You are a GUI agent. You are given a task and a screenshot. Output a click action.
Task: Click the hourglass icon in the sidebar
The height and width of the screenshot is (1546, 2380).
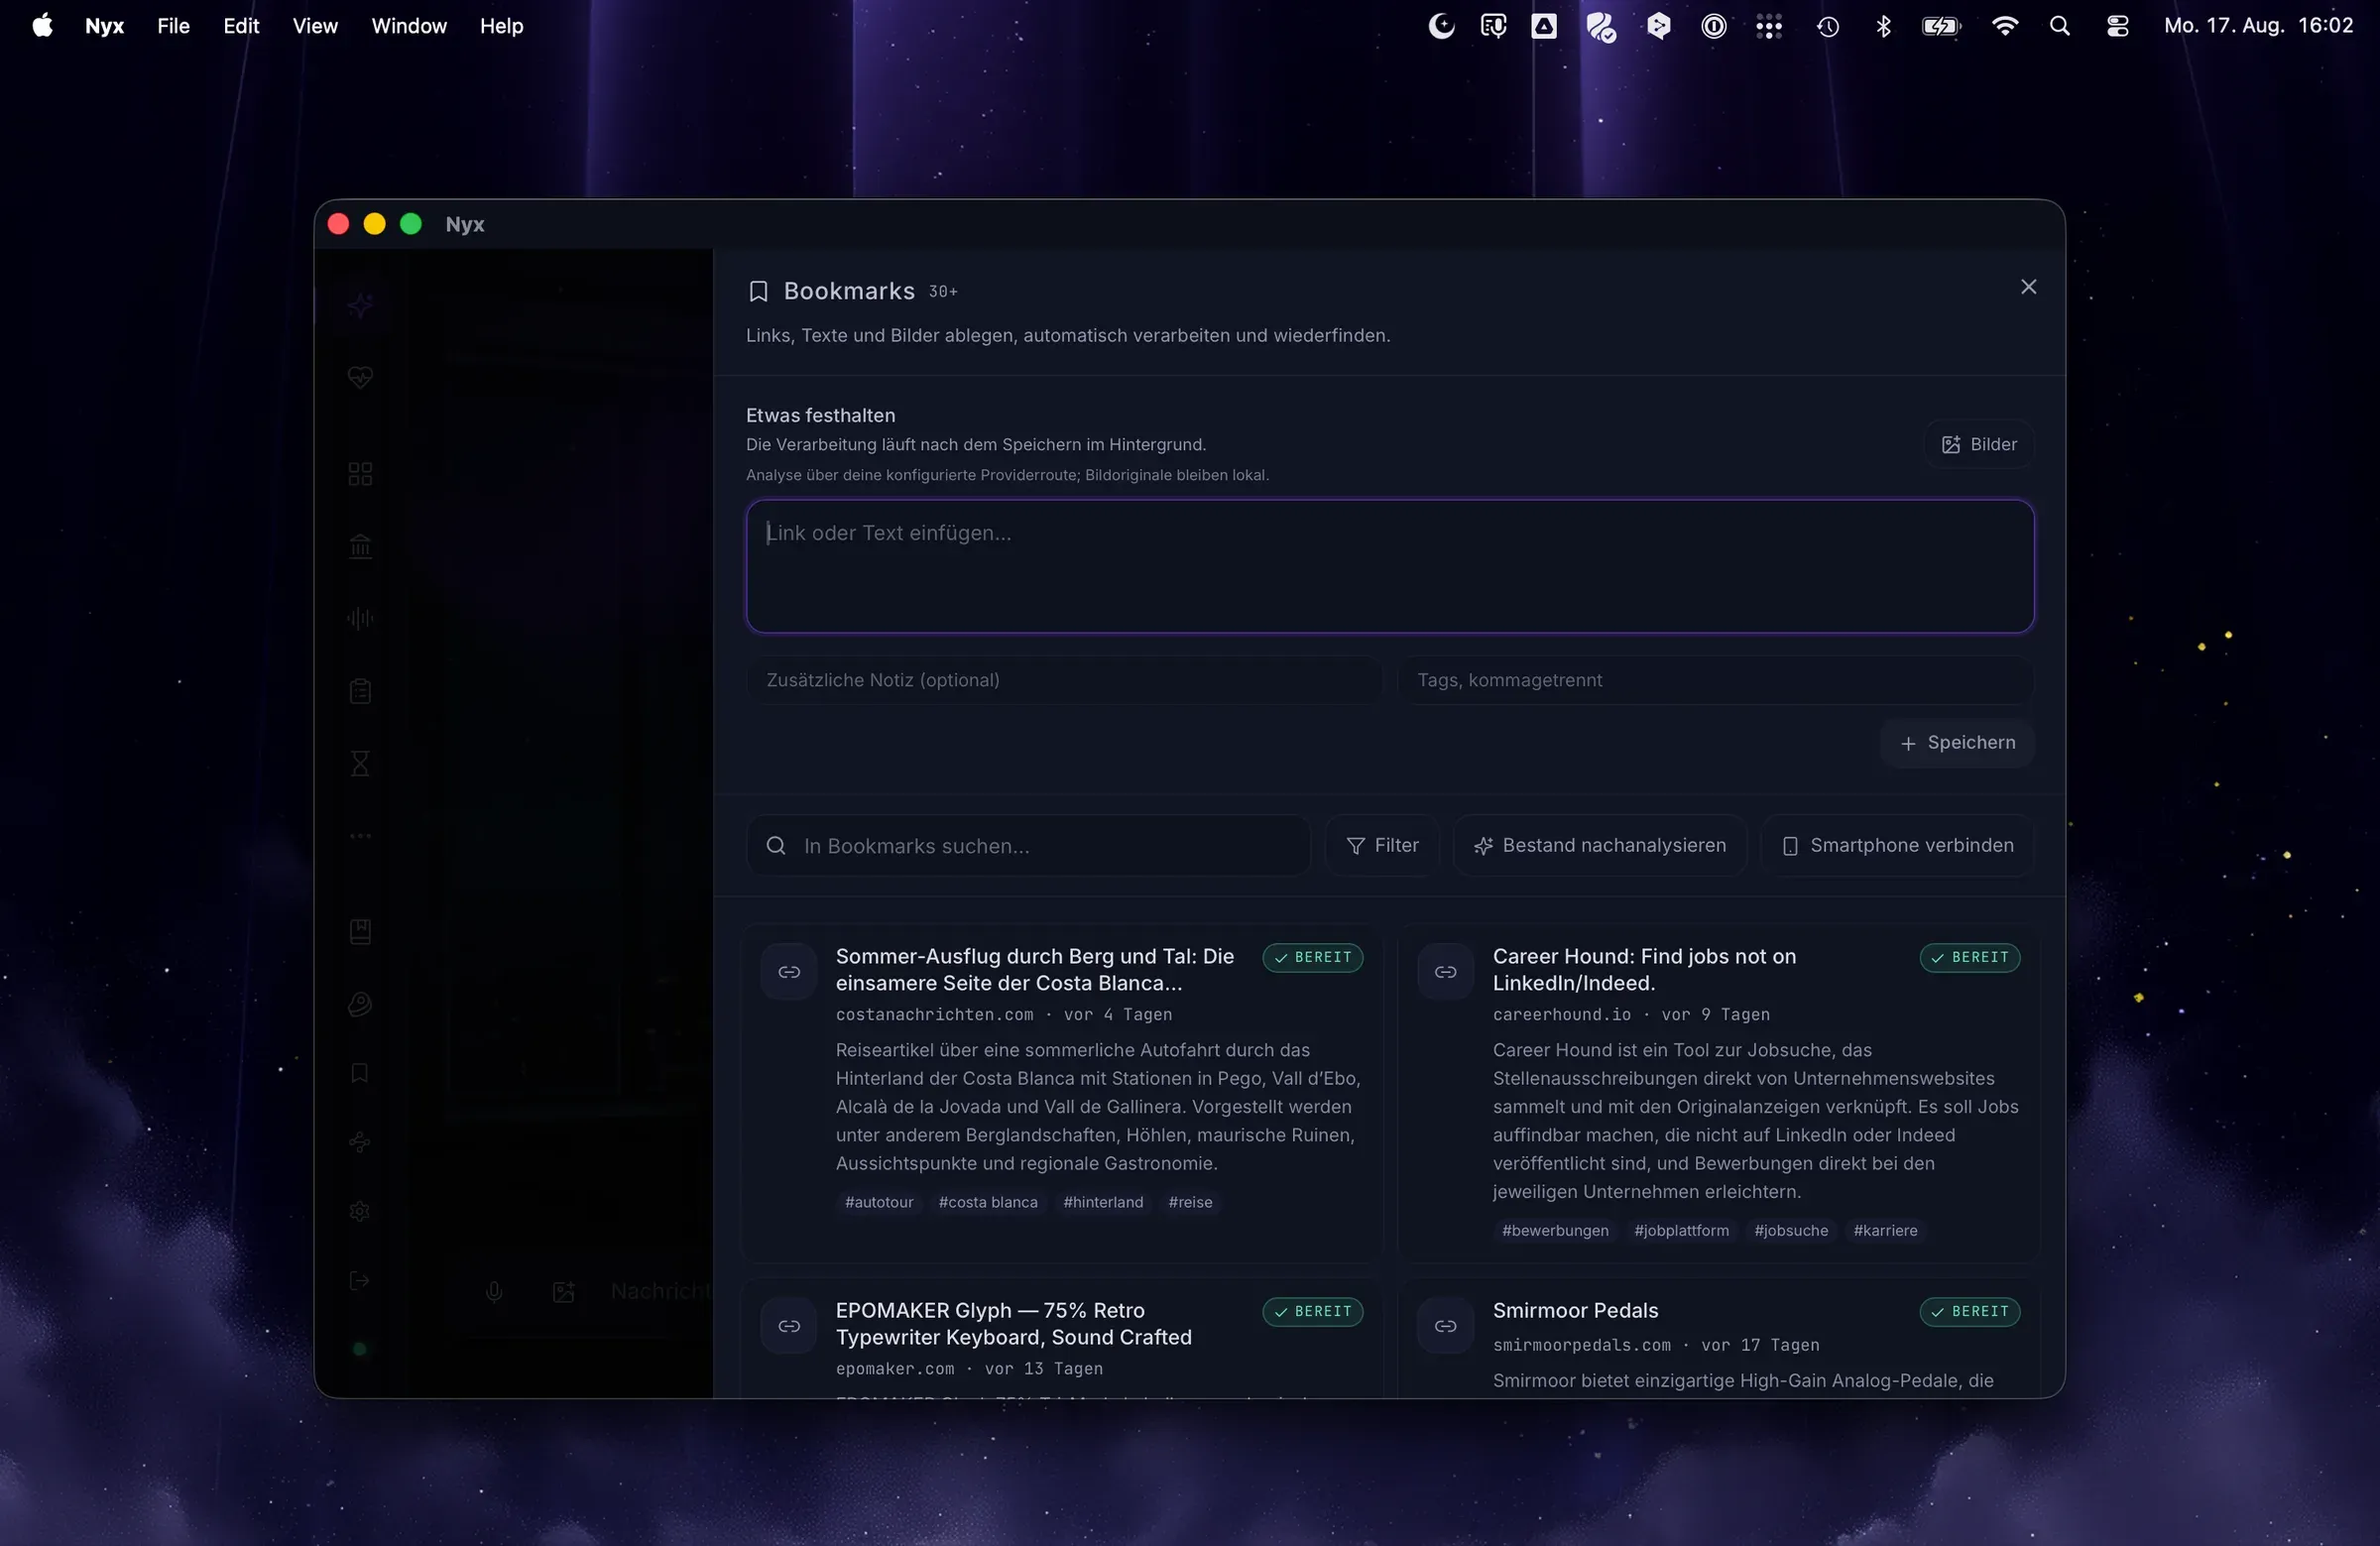coord(360,764)
